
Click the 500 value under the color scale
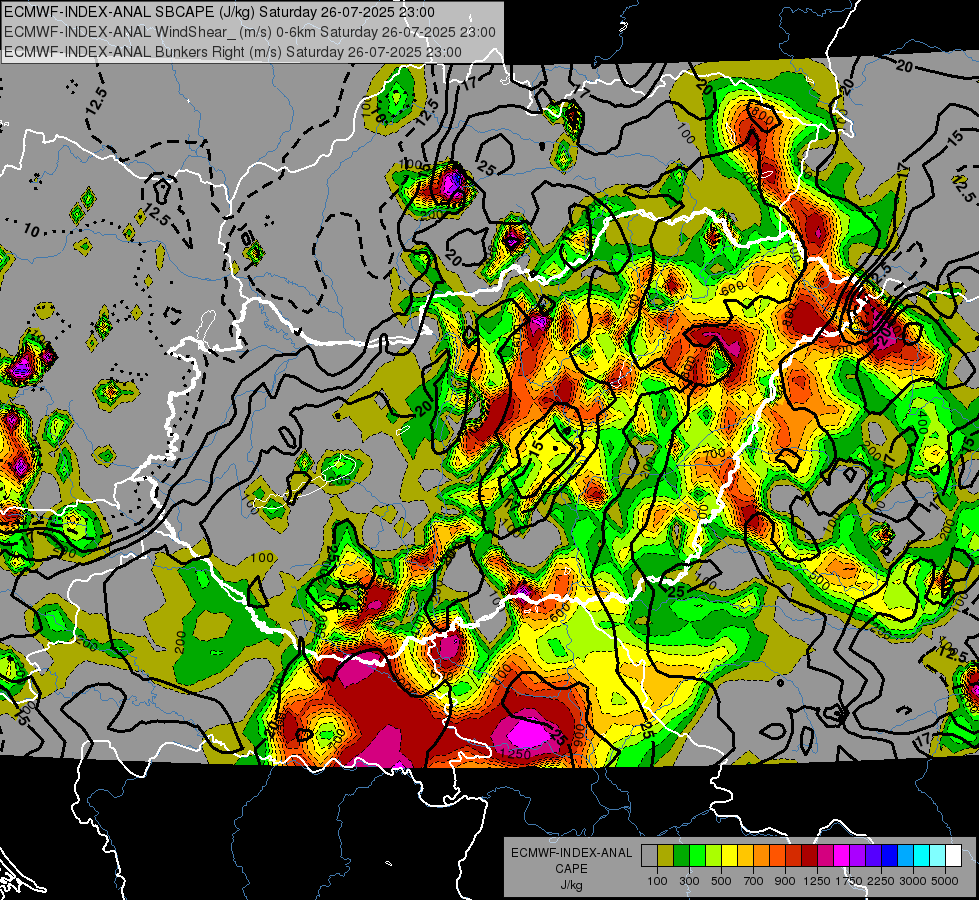(721, 881)
